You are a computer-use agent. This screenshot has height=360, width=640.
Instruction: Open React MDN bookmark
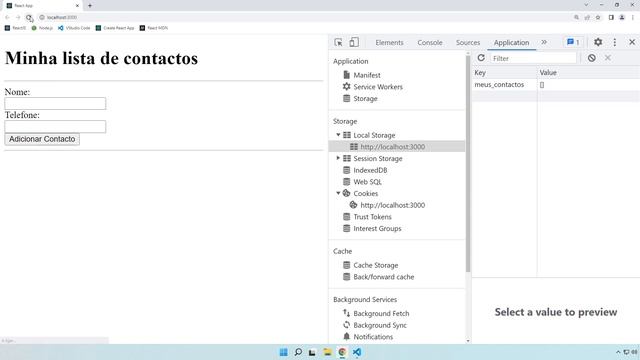tap(154, 28)
